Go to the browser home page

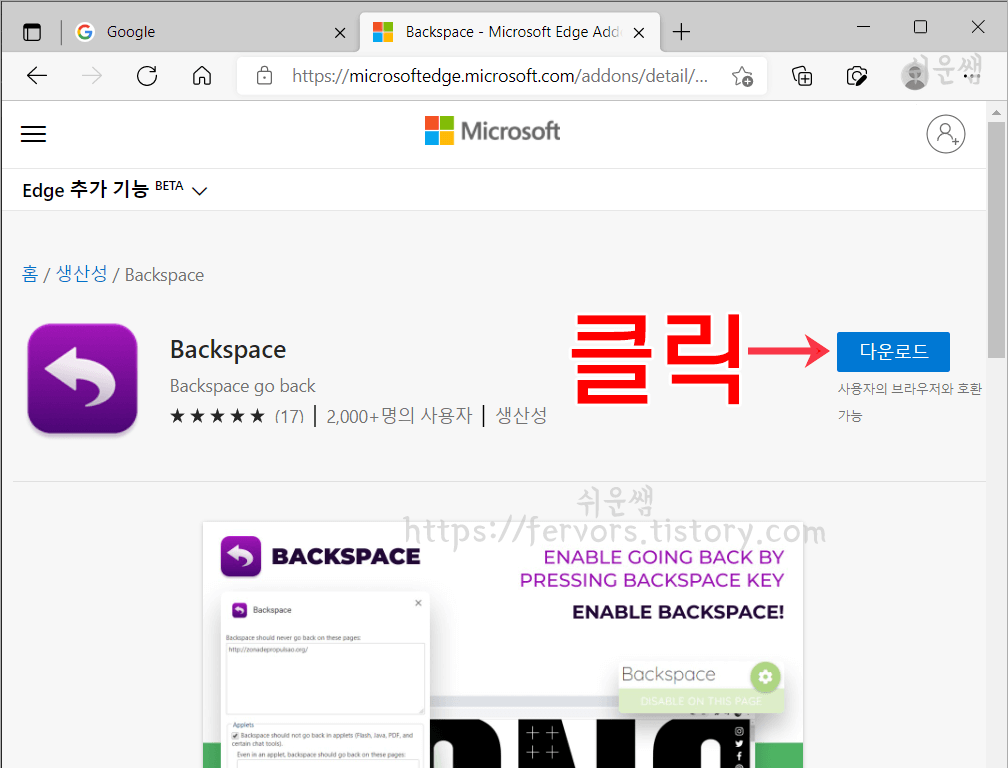tap(202, 76)
